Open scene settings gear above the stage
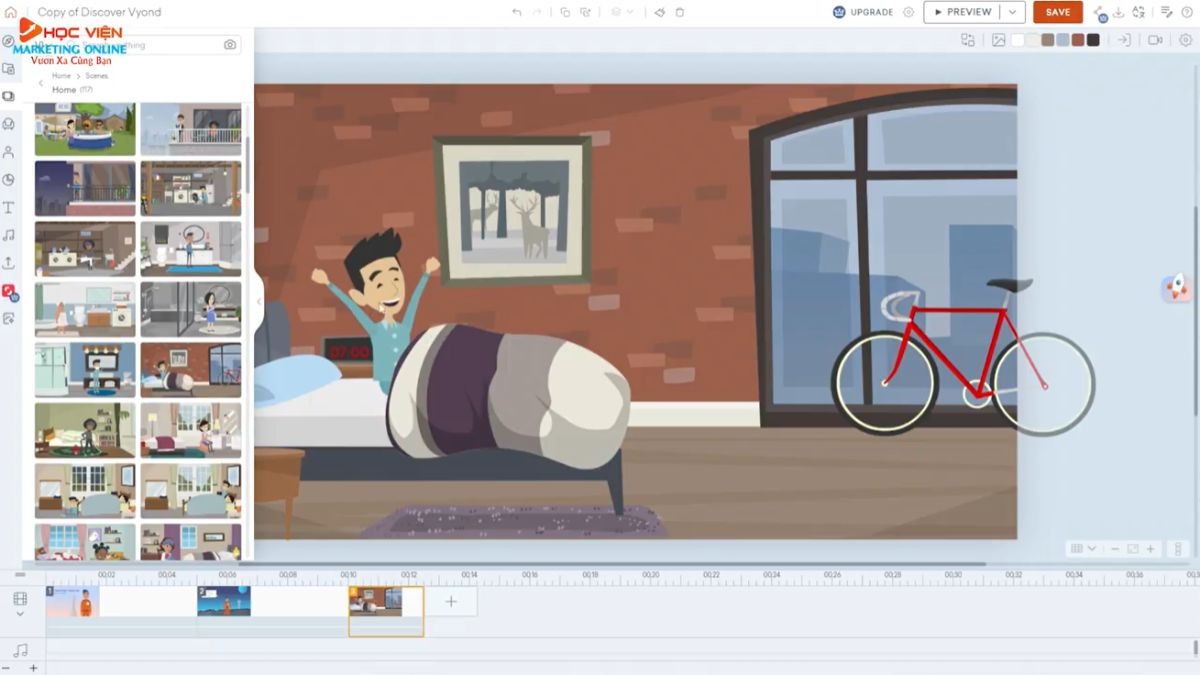1200x675 pixels. (1186, 40)
